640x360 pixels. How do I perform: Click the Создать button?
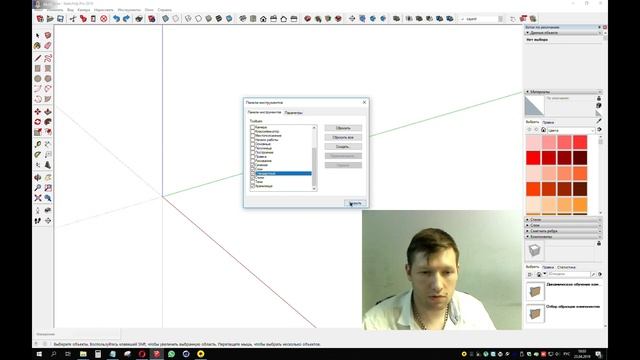343,147
